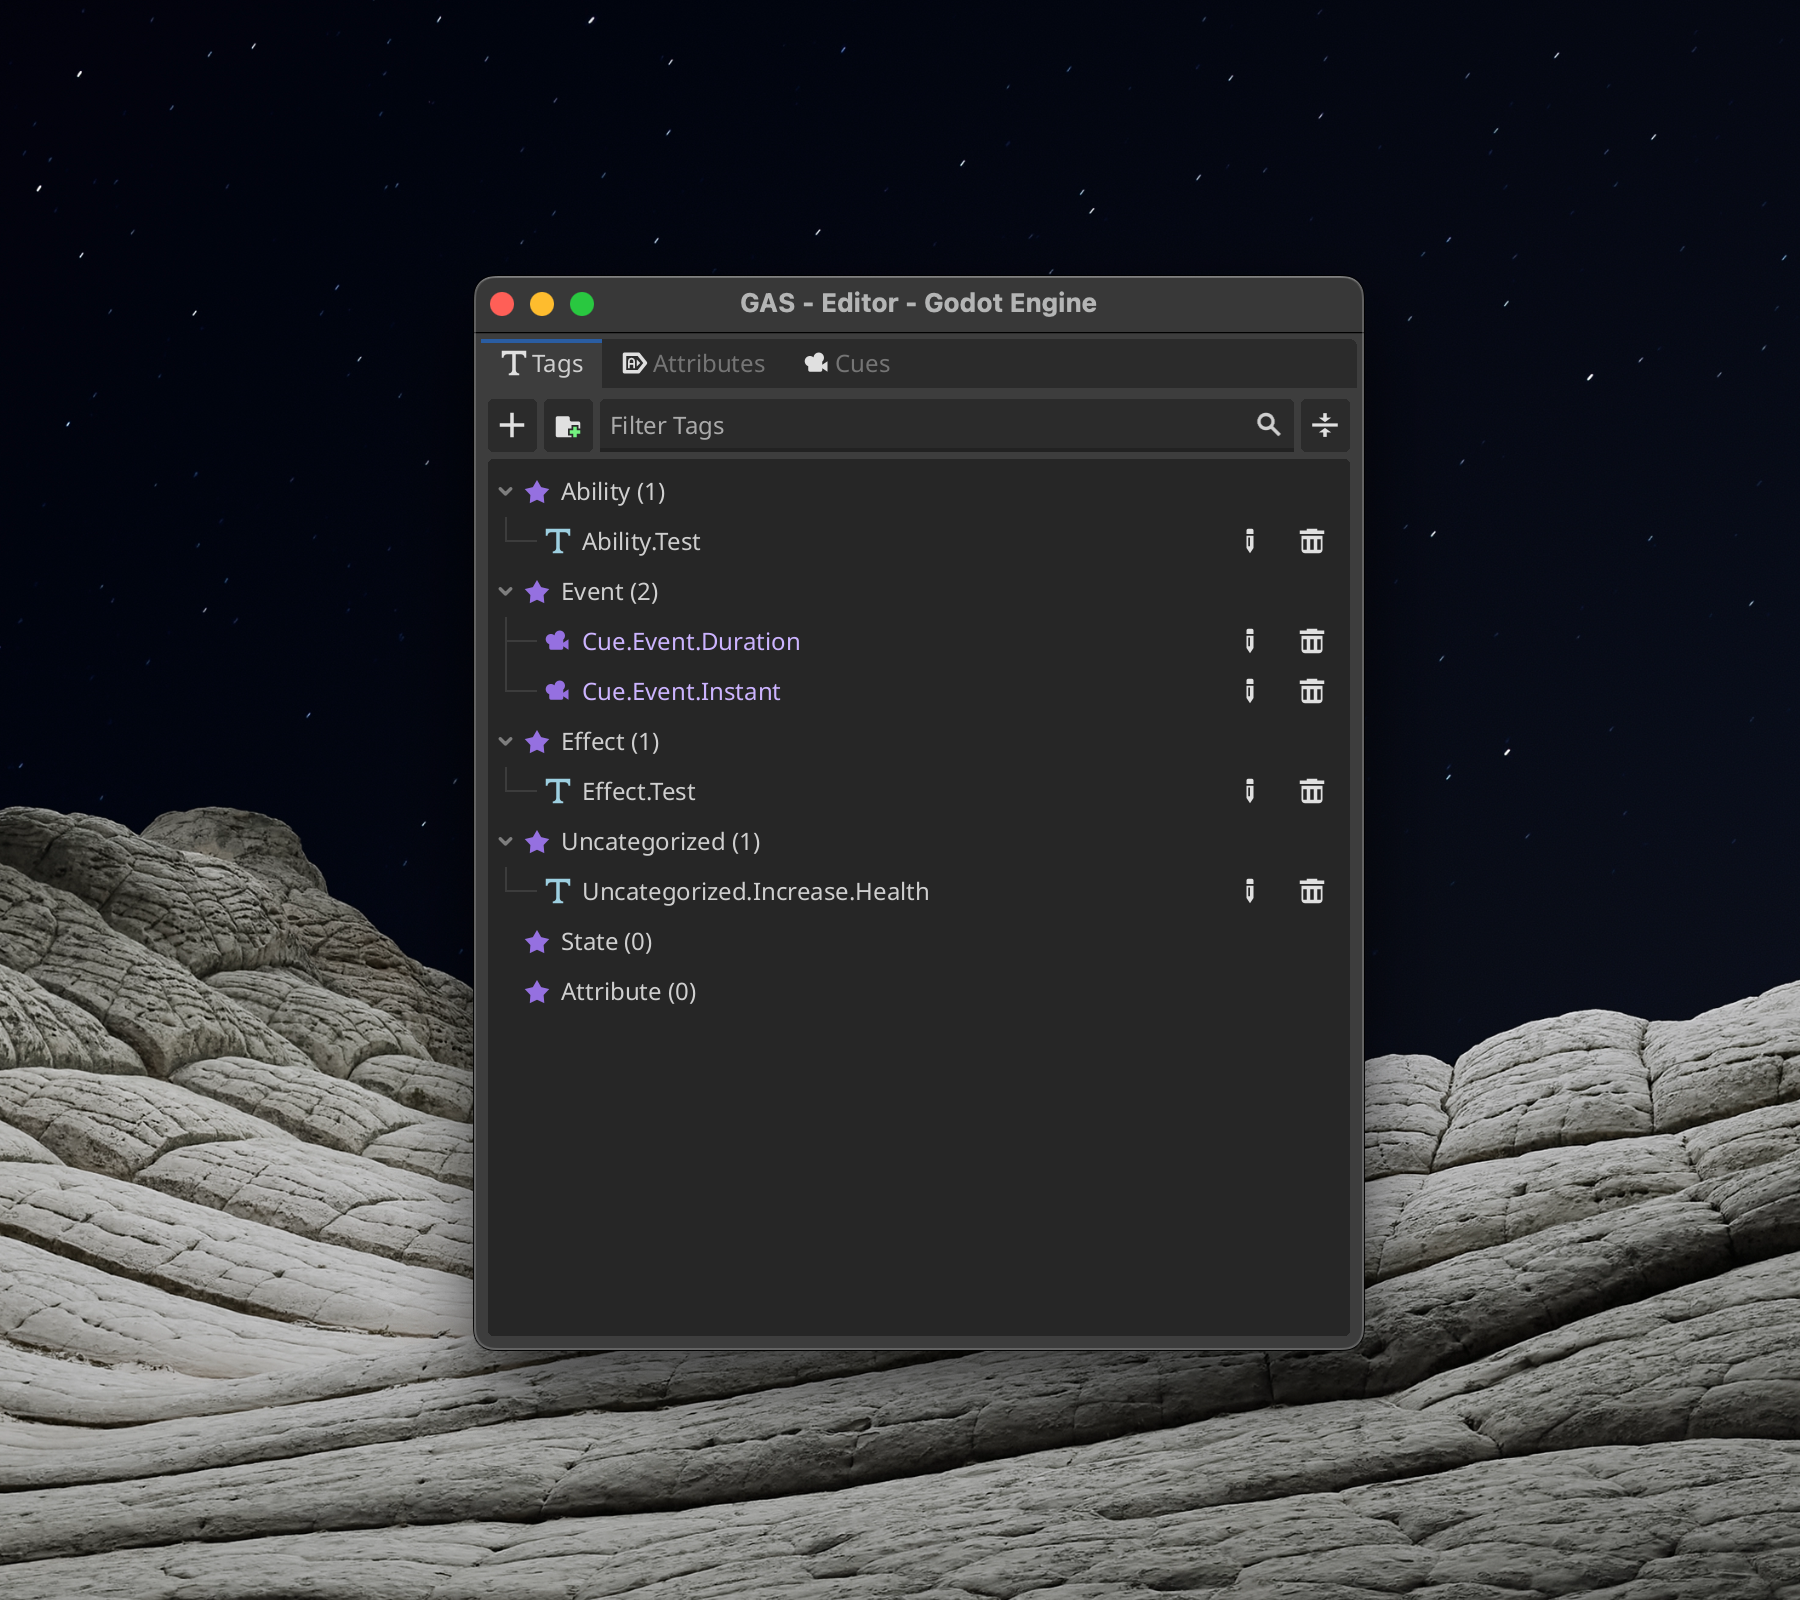Screen dimensions: 1800x1600
Task: Open the Cues tab
Action: coord(847,363)
